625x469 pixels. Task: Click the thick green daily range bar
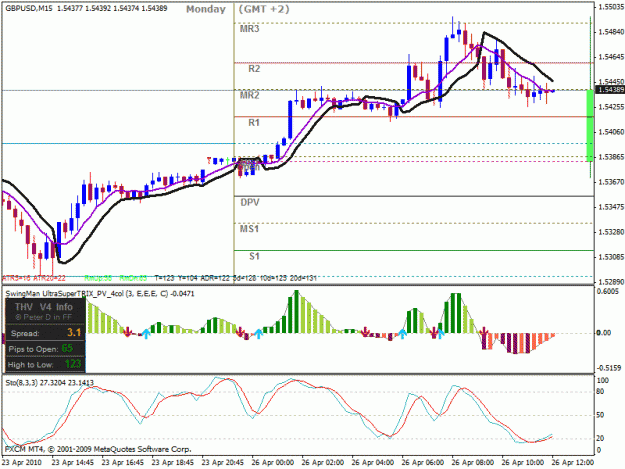coord(590,126)
